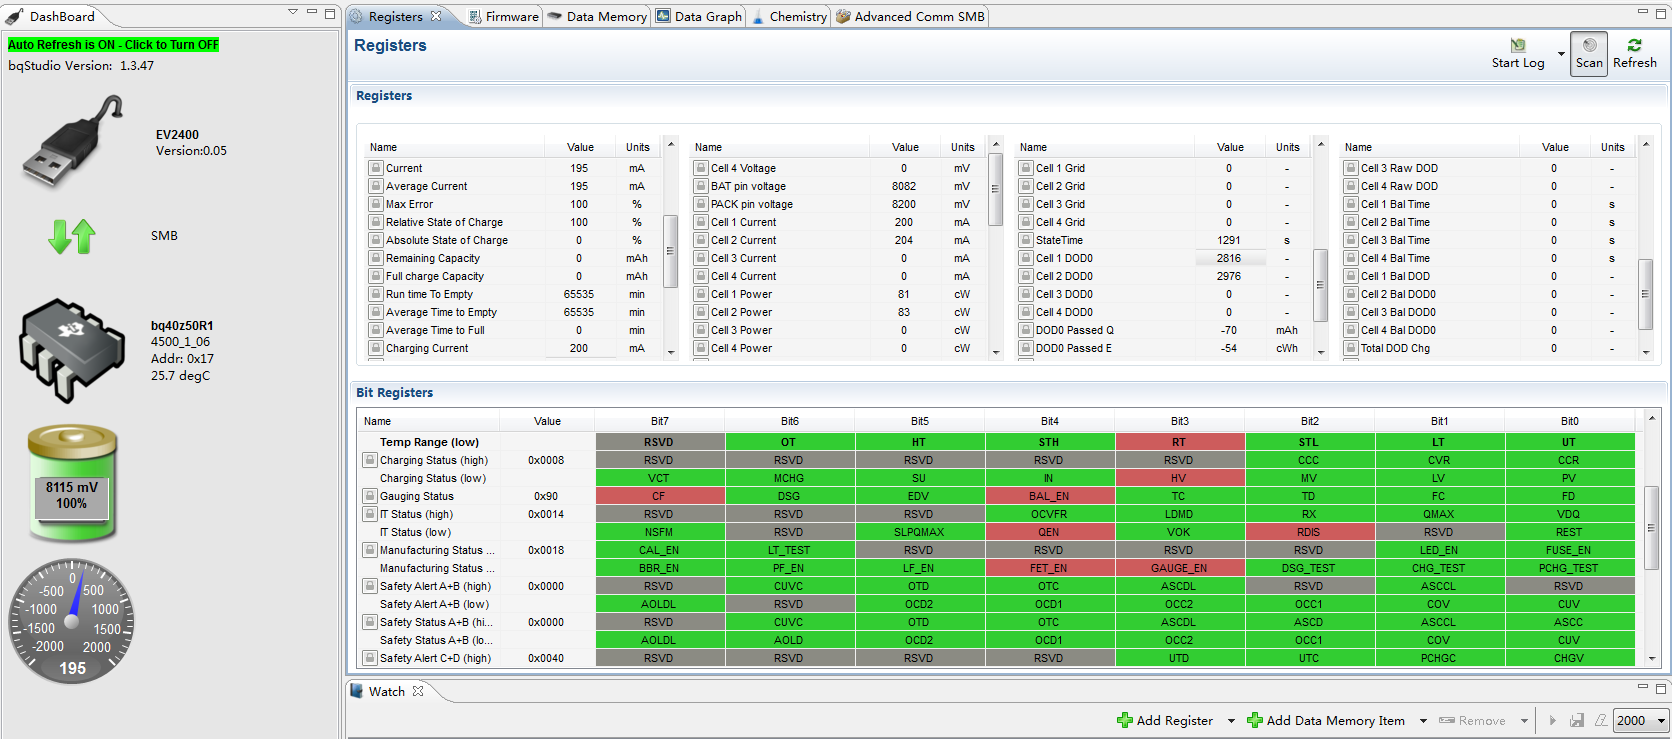The image size is (1672, 739).
Task: Click the icon beside PACK pin voltage
Action: point(701,204)
